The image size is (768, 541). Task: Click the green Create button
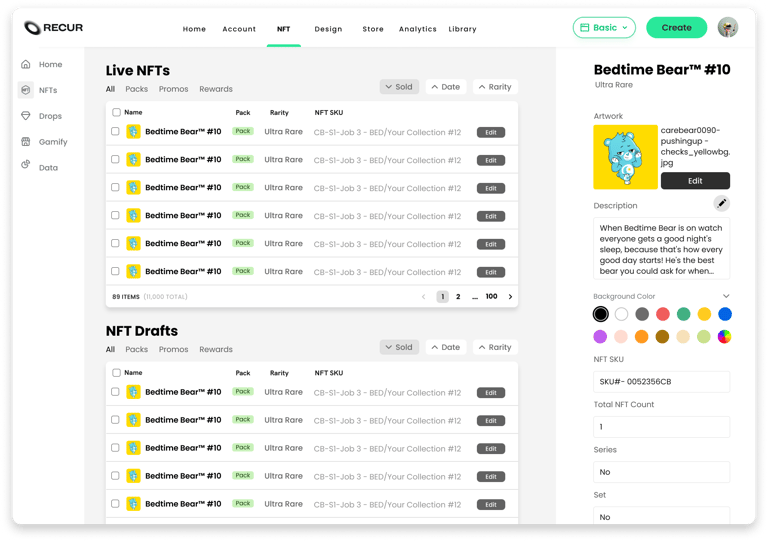[x=676, y=27]
